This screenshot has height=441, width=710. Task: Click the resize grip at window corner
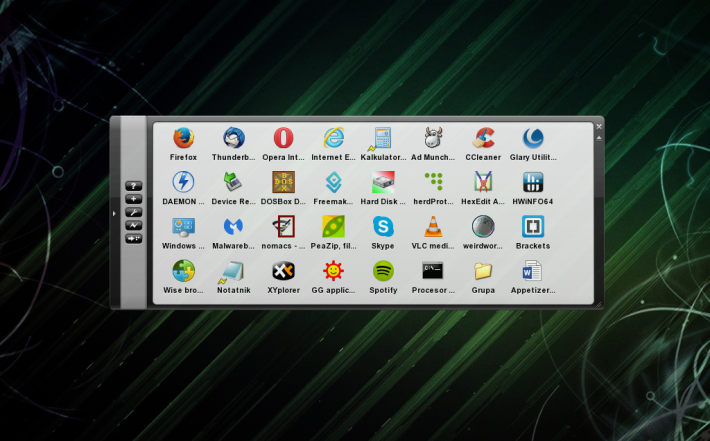point(599,305)
